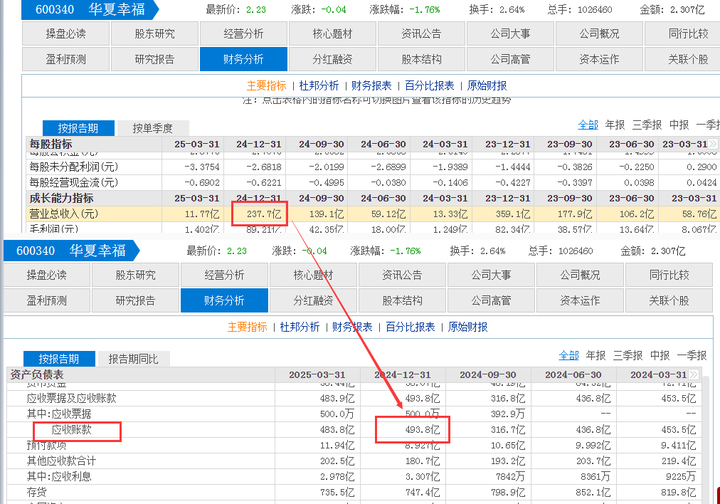Click 杜邦分析 link in upper screenshot
The width and height of the screenshot is (720, 504).
(x=319, y=86)
